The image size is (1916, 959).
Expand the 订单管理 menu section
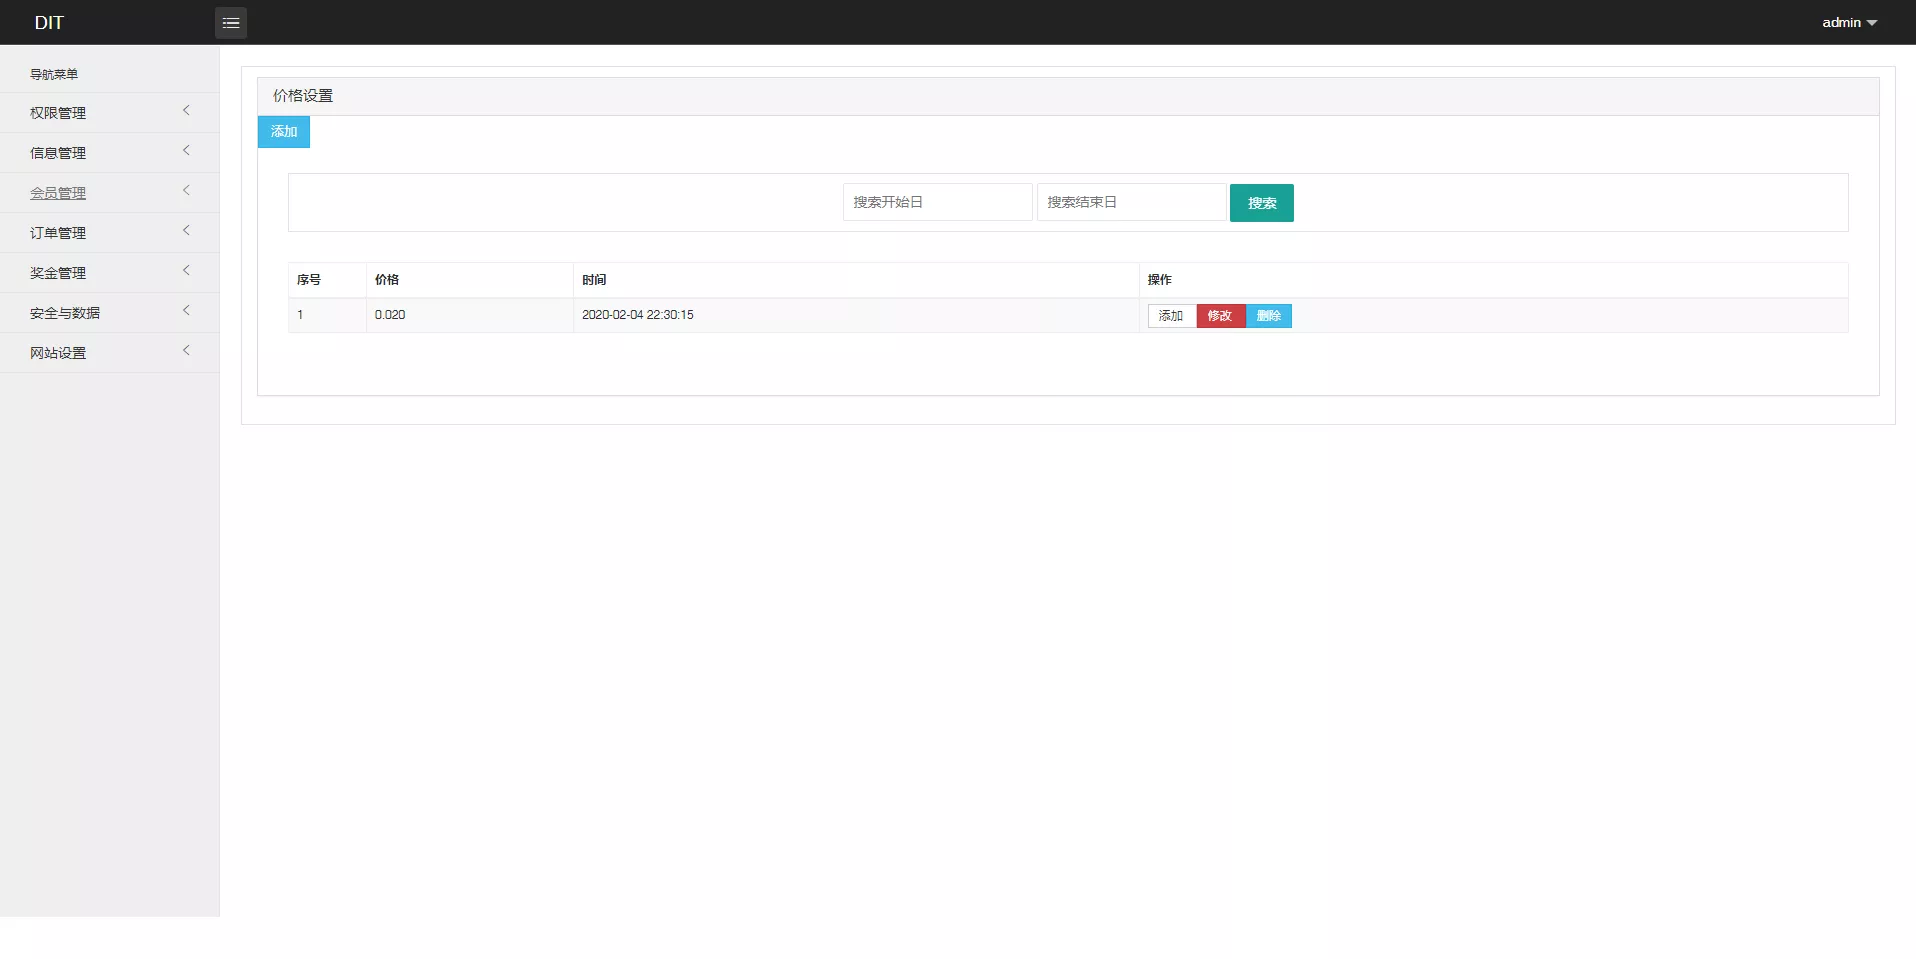(108, 232)
